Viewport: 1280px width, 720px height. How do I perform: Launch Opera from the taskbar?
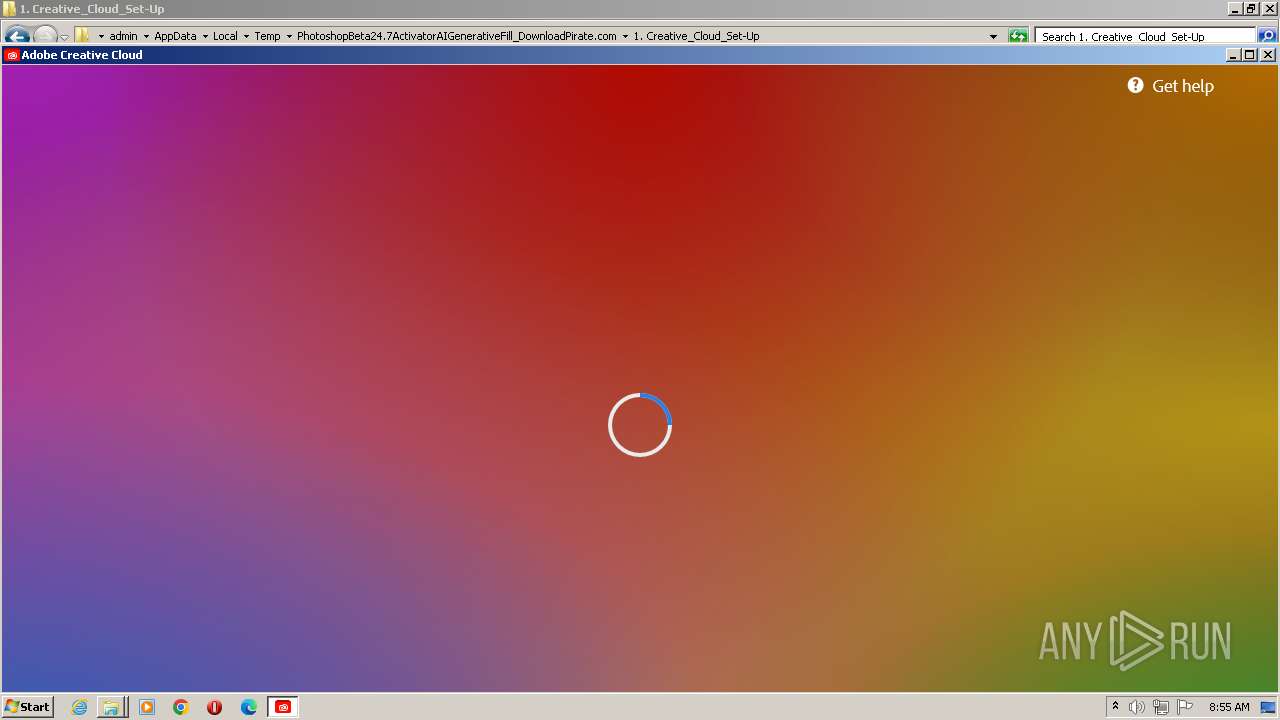[214, 707]
